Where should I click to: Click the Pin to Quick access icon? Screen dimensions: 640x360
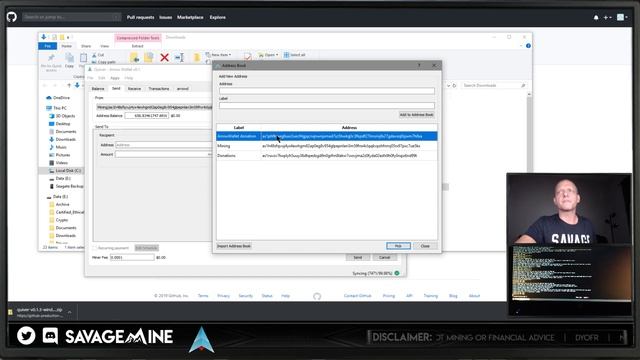click(51, 58)
